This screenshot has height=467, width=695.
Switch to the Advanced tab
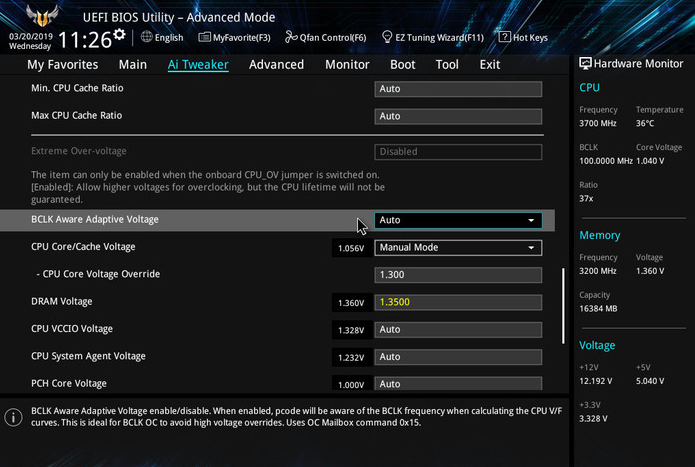coord(276,64)
